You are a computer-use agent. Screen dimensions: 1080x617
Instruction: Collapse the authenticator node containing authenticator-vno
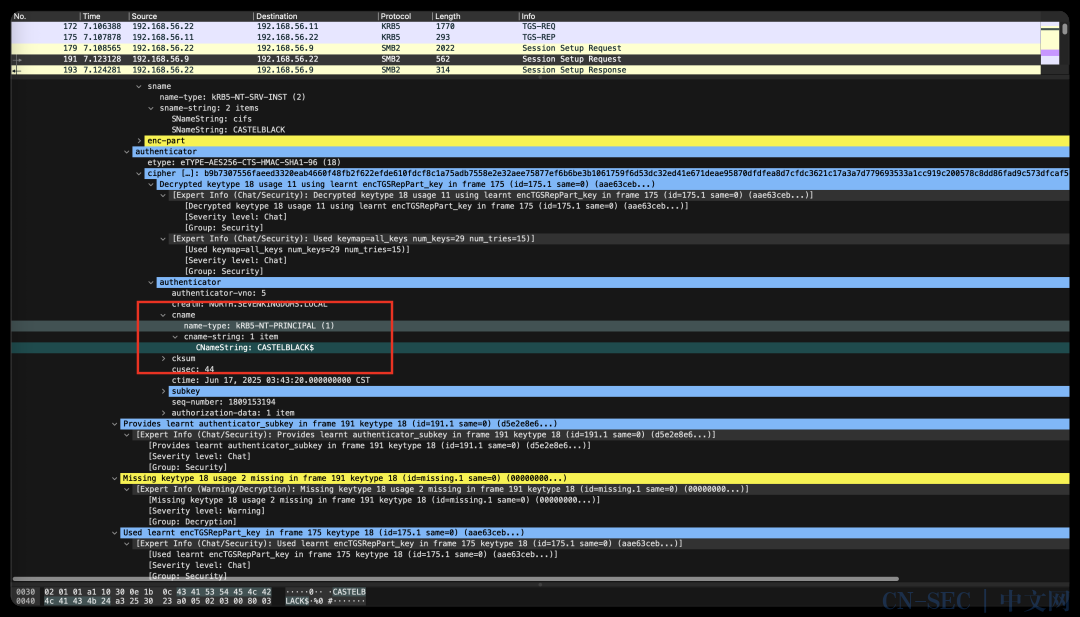[x=152, y=282]
